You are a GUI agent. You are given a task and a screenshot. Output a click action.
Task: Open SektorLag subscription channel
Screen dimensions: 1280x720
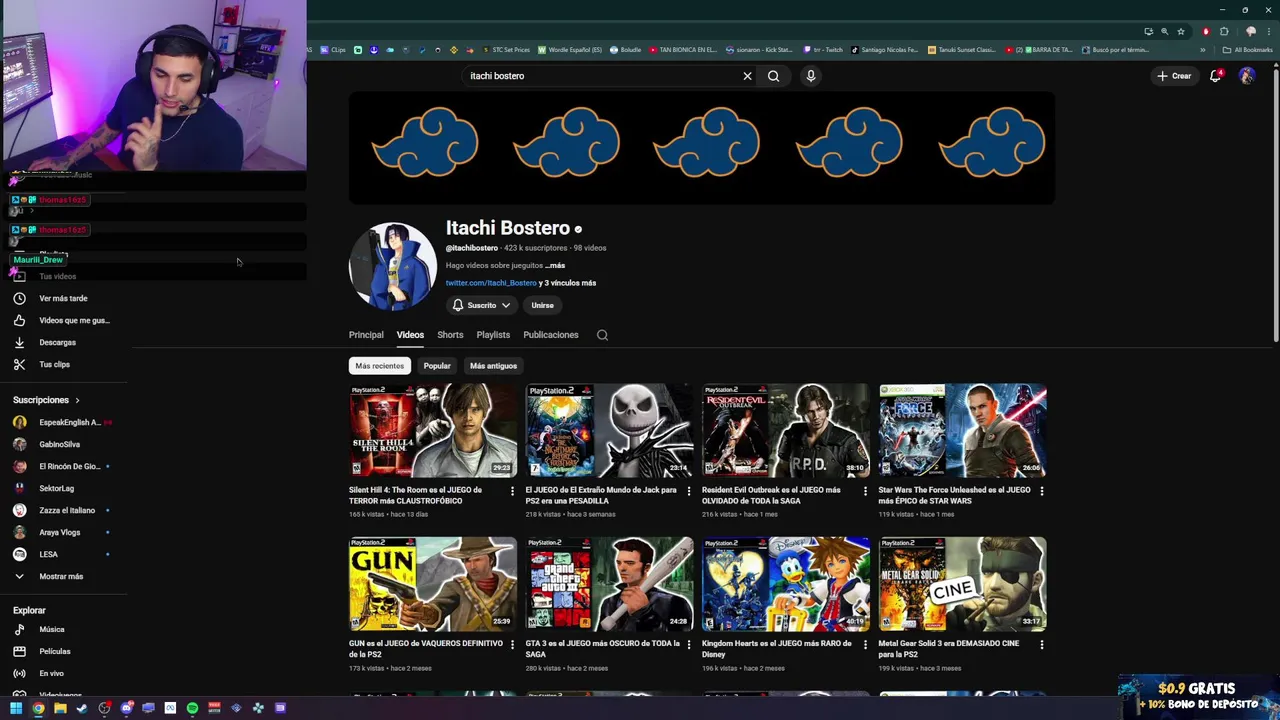point(45,488)
